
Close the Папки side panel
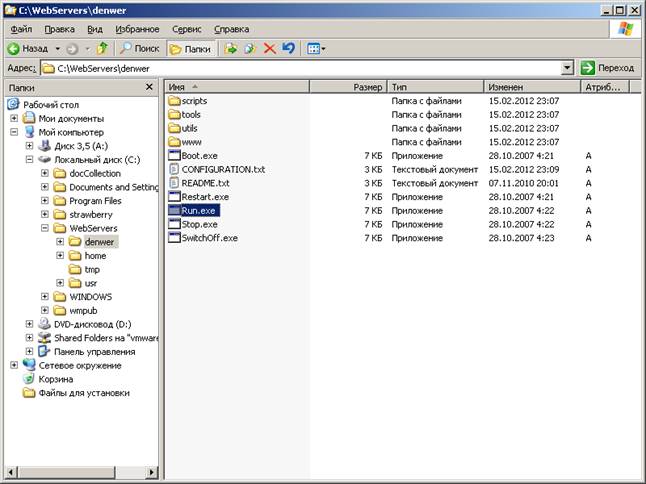click(149, 87)
